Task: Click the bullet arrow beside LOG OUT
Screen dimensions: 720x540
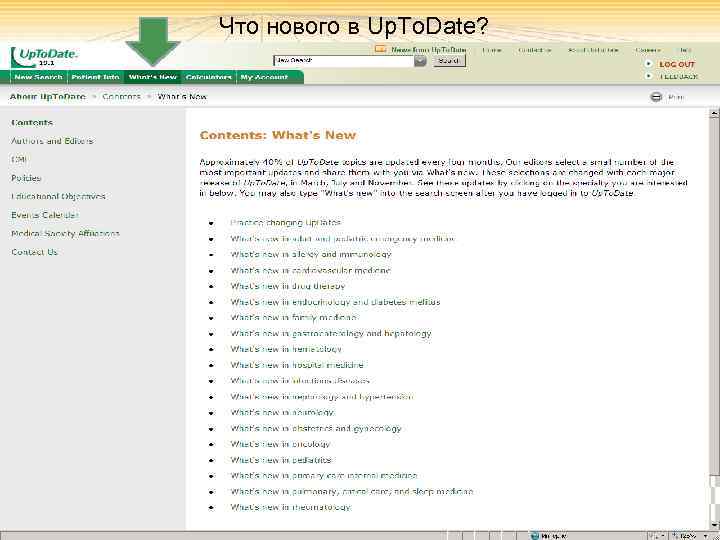Action: tap(648, 64)
